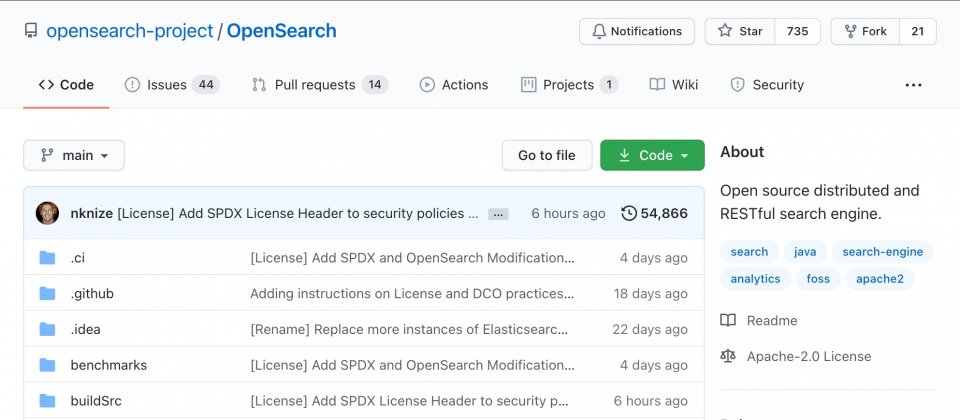Select the 'analytics' topic tag
Viewport: 960px width, 420px height.
(756, 279)
